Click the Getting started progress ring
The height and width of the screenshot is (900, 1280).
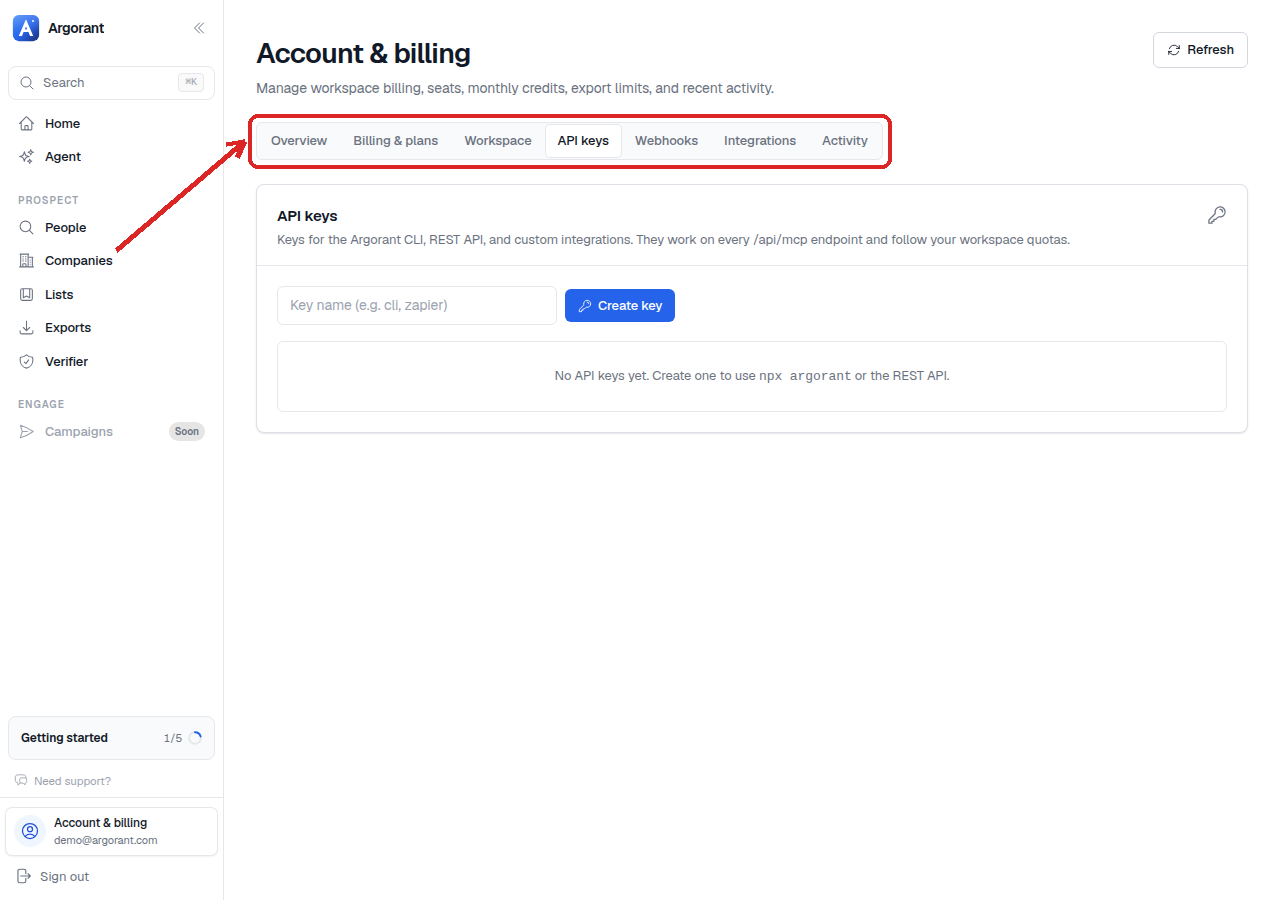[x=195, y=738]
